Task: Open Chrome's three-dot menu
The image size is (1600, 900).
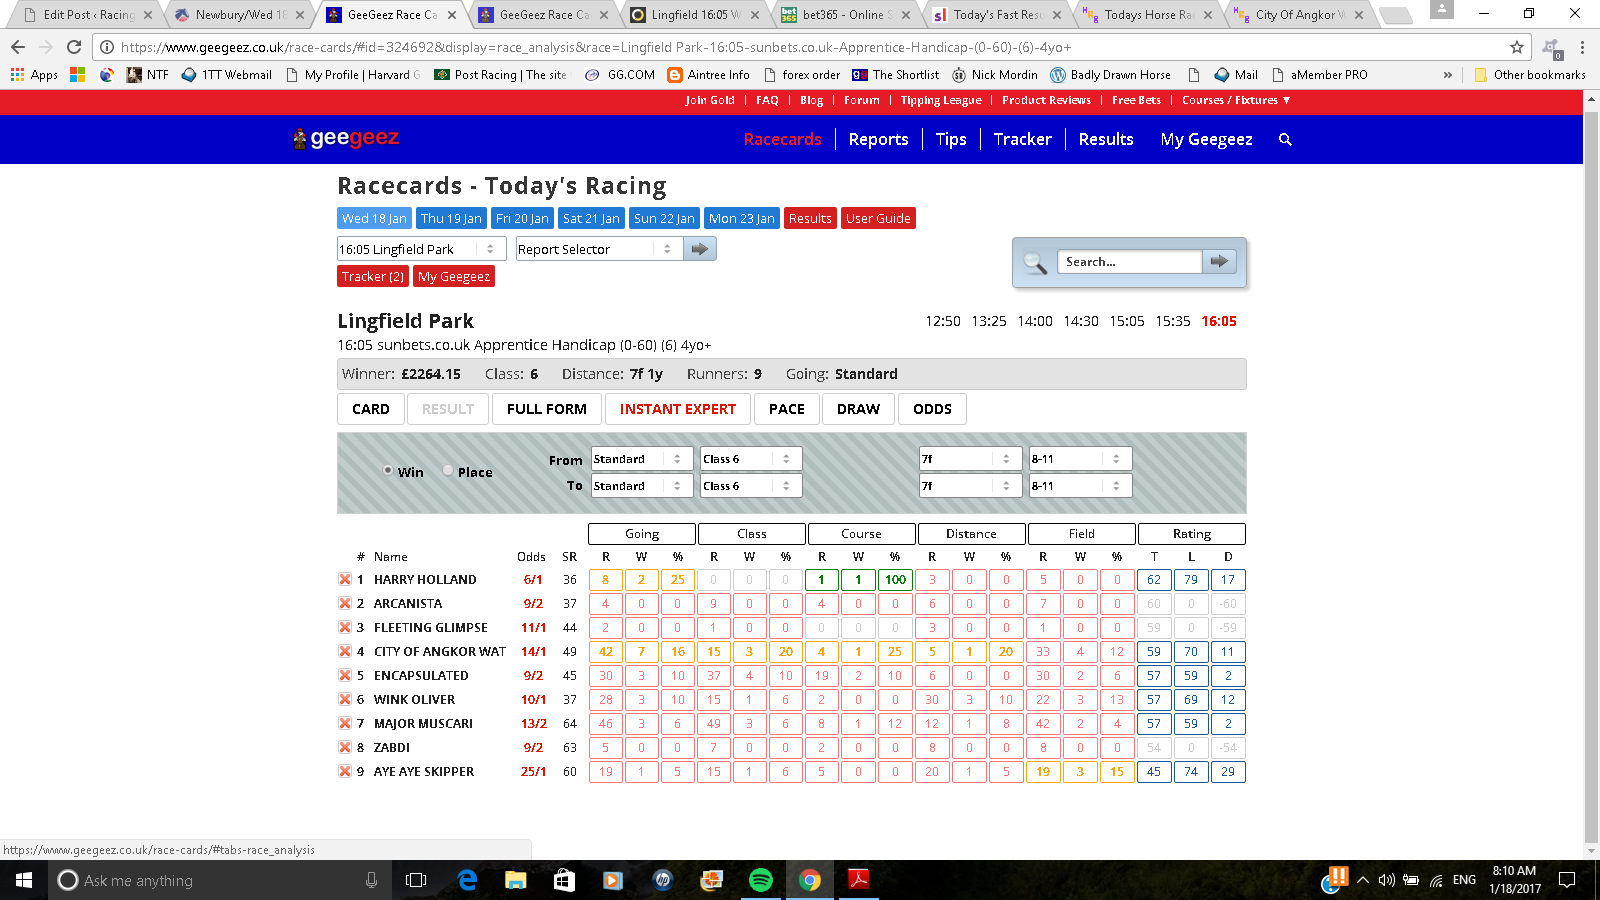Action: tap(1582, 47)
